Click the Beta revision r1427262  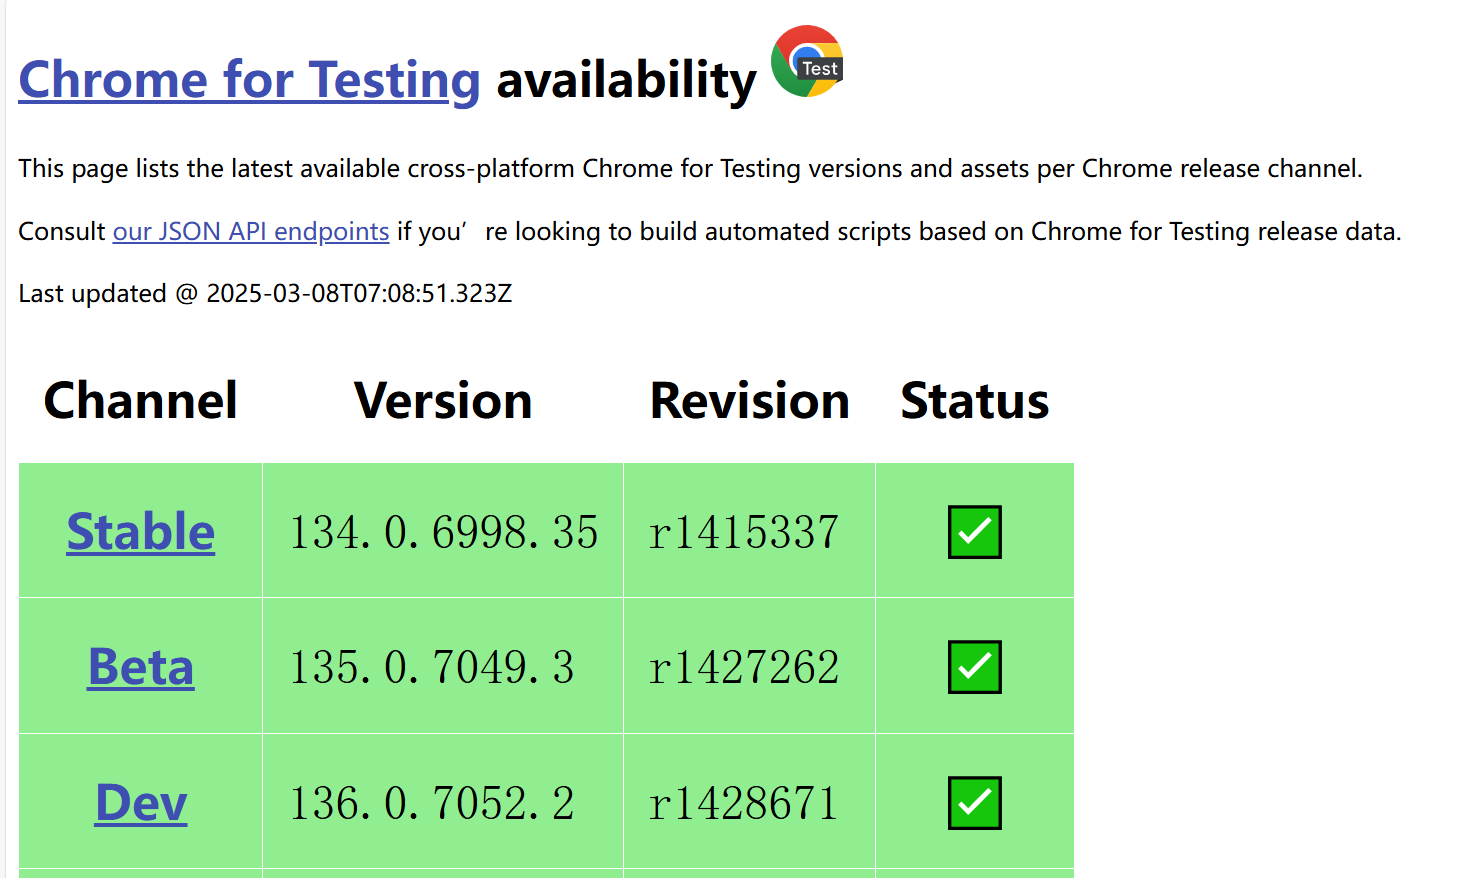click(744, 667)
